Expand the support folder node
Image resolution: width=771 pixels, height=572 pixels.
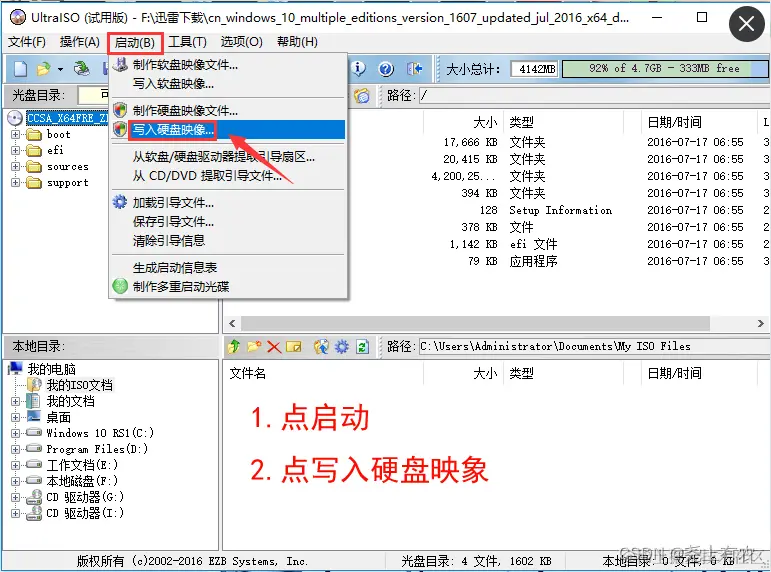(15, 182)
